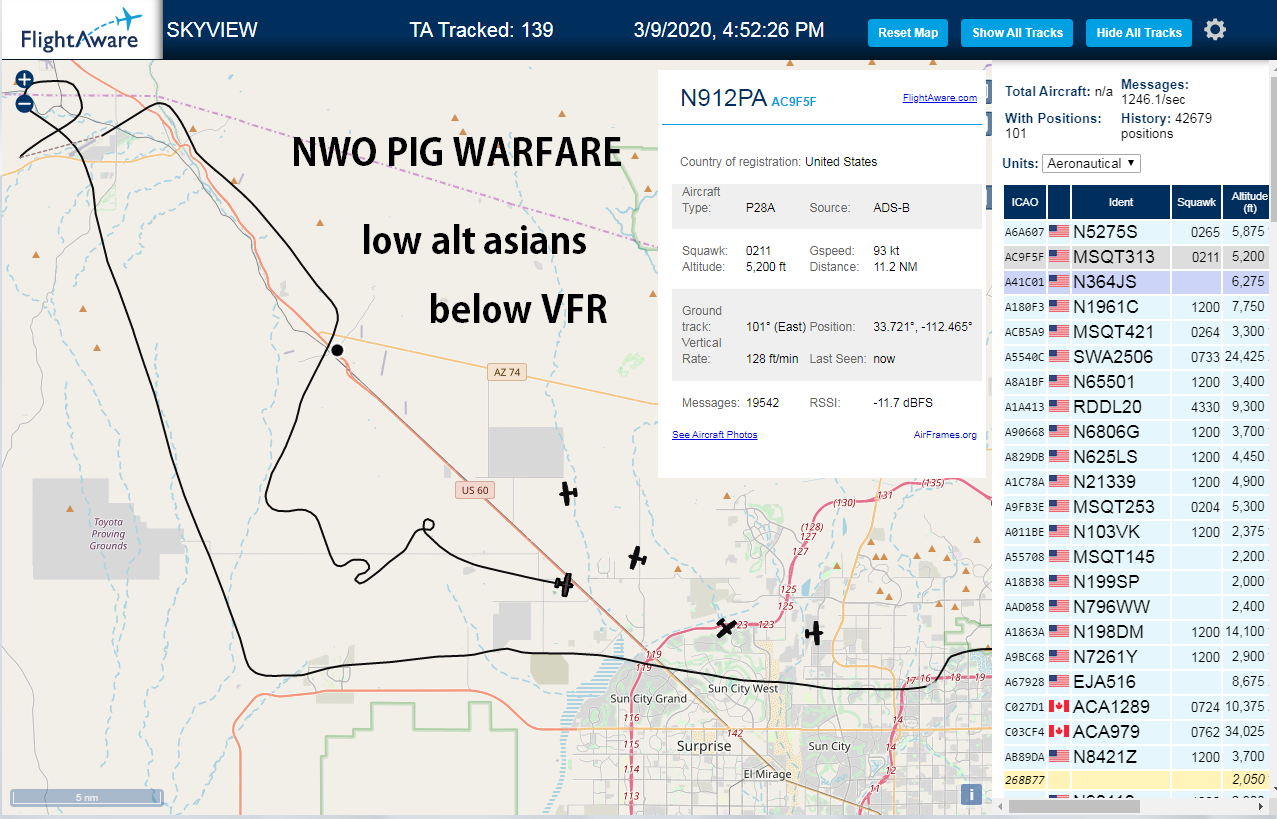Open the FlightAware.com link in aircraft panel
Screen dimensions: 1277x819
[939, 98]
